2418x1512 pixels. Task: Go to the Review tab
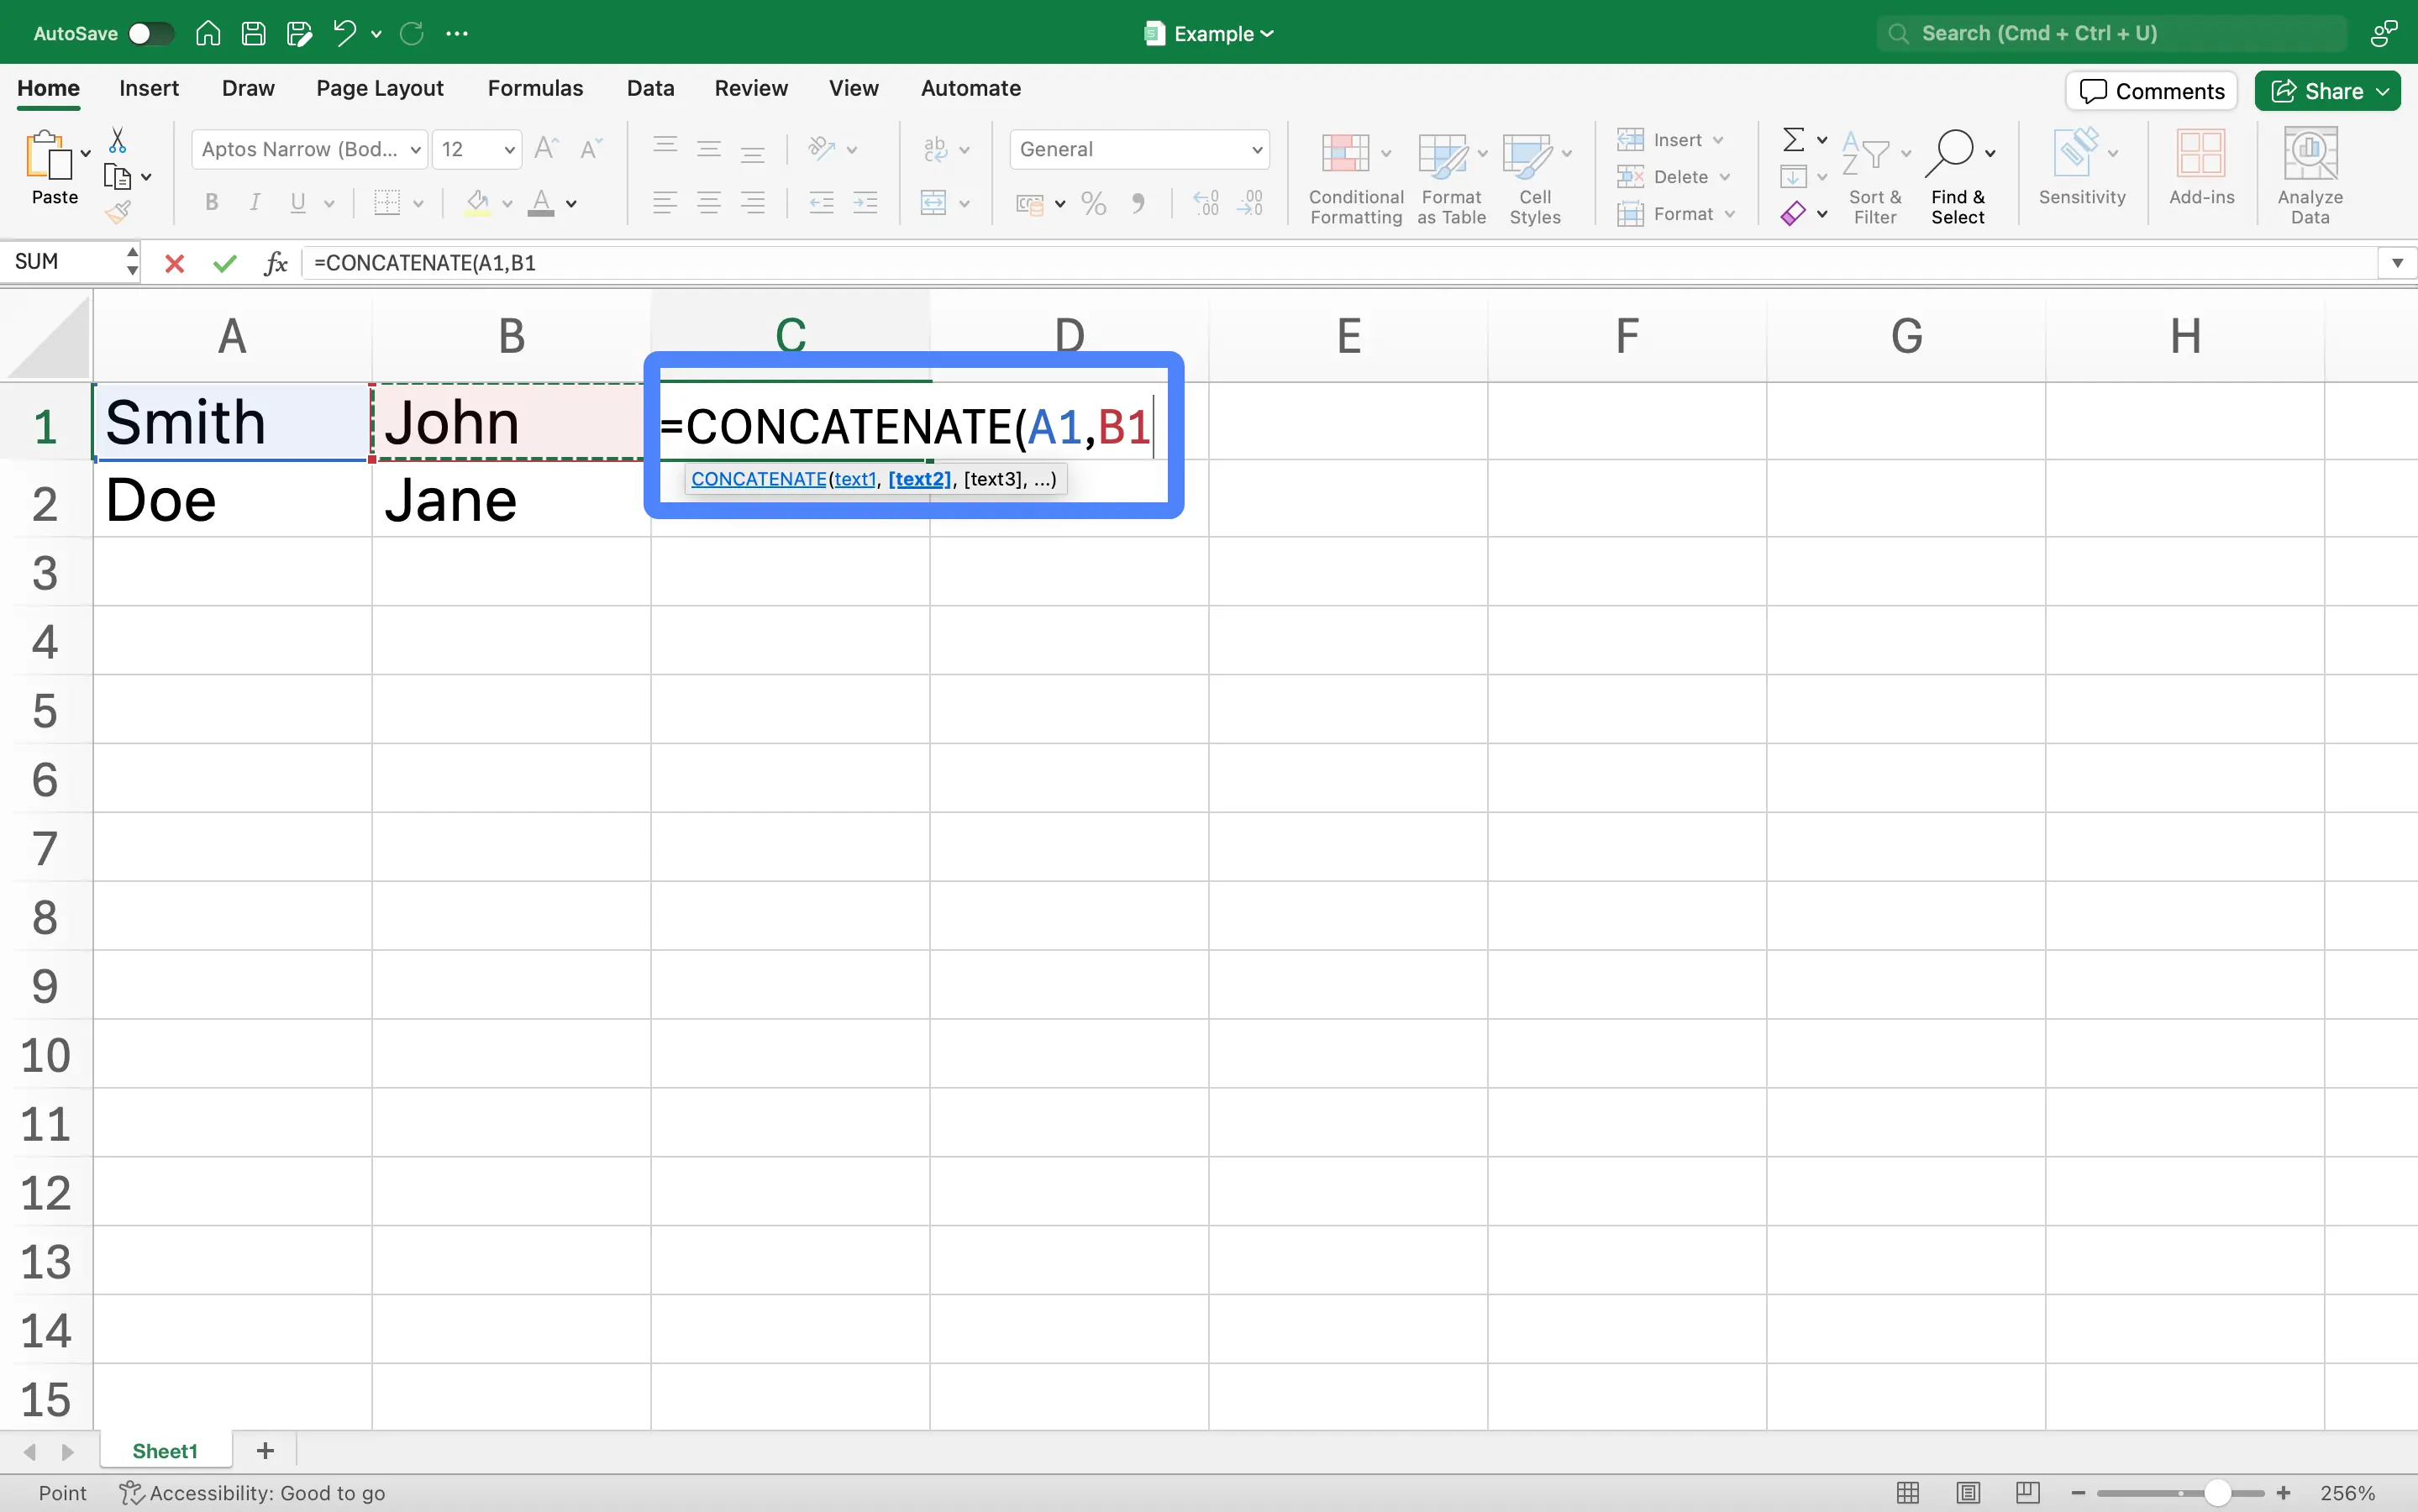click(751, 88)
